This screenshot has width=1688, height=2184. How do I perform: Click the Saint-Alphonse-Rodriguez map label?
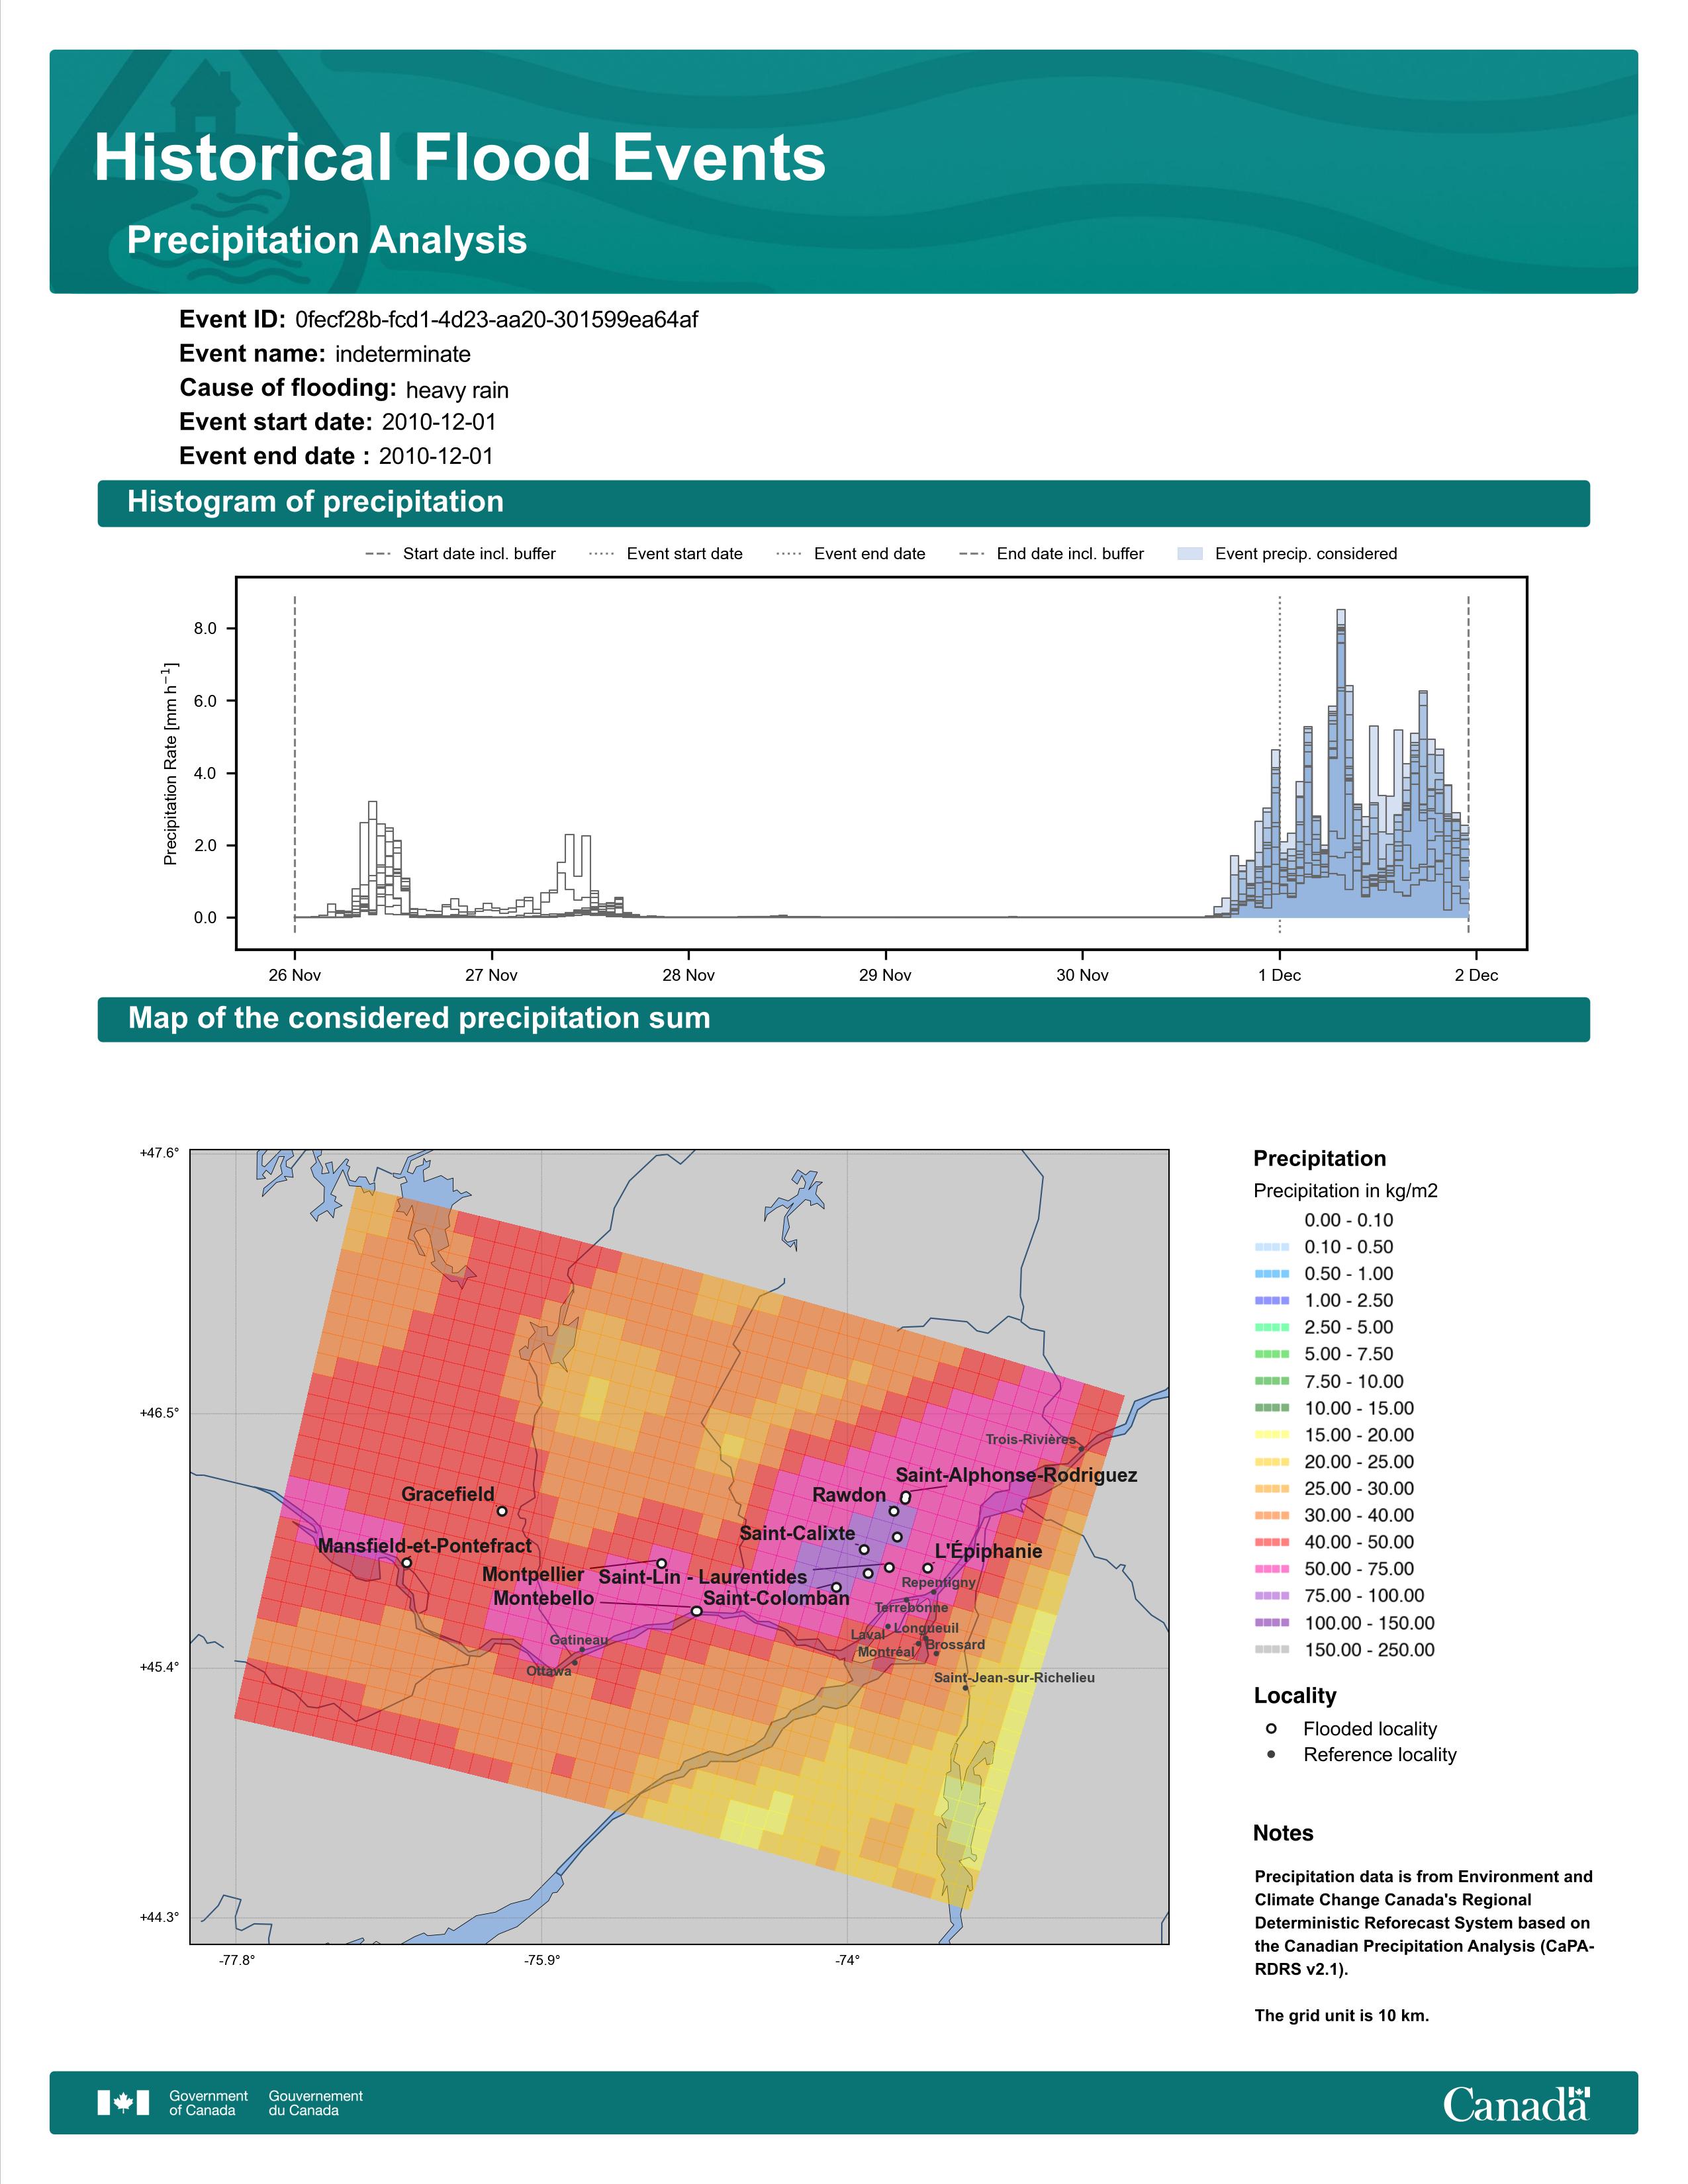[x=1016, y=1475]
